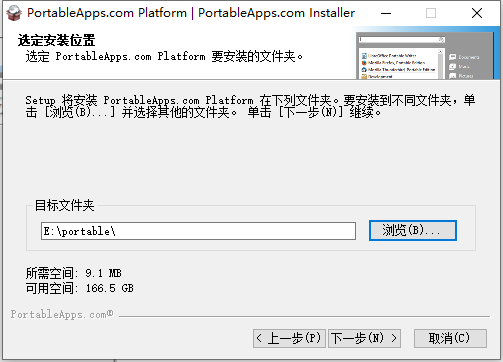Click the PortableApps platform header thumbnail
This screenshot has width=503, height=362.
tap(425, 55)
